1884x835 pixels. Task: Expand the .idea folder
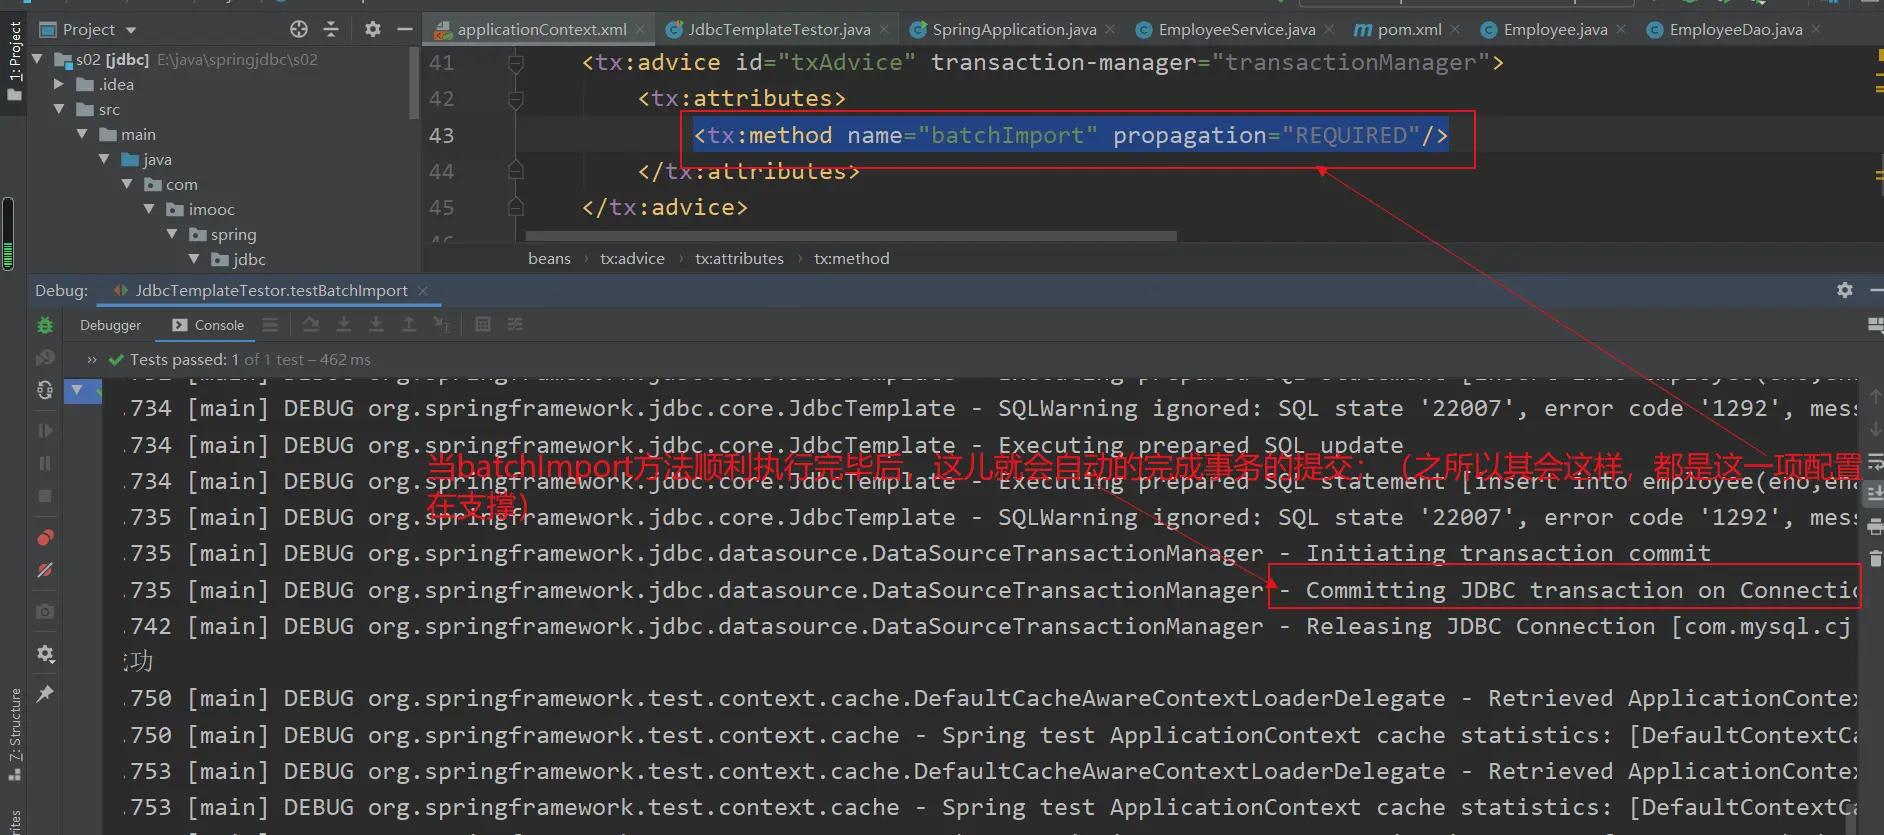pos(59,84)
